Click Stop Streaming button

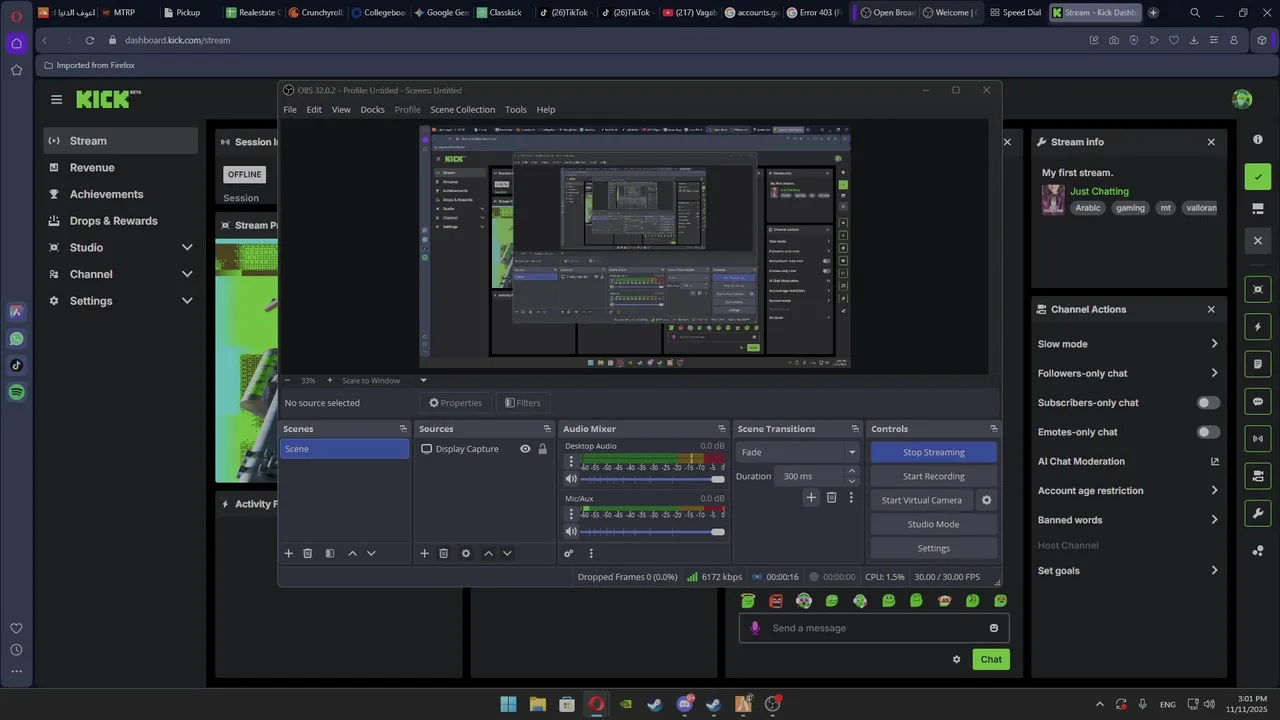click(x=934, y=452)
